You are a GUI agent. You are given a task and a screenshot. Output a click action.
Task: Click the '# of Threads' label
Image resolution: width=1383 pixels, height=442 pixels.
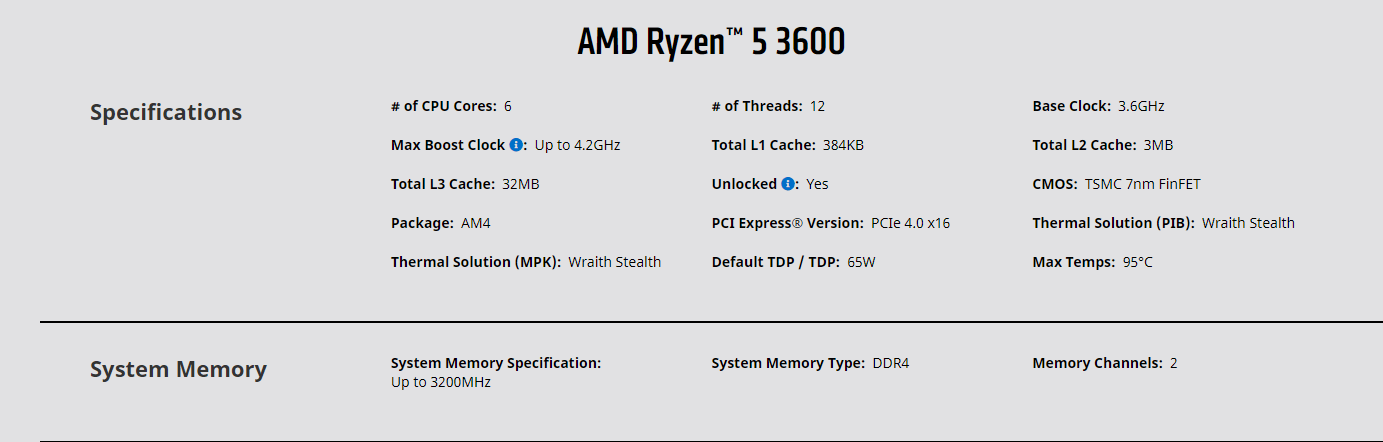[757, 106]
